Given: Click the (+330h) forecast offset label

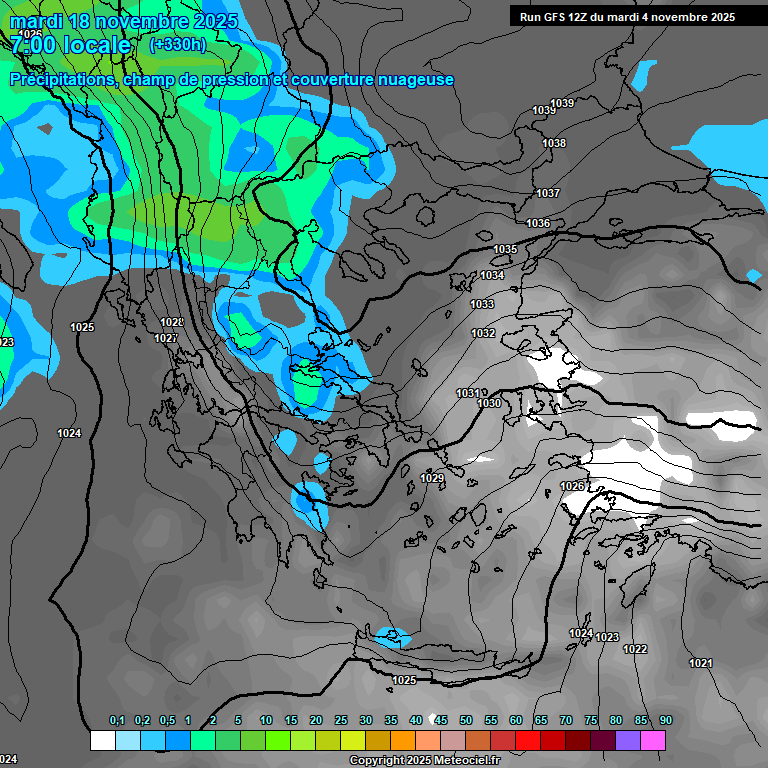Looking at the screenshot, I should pyautogui.click(x=177, y=45).
